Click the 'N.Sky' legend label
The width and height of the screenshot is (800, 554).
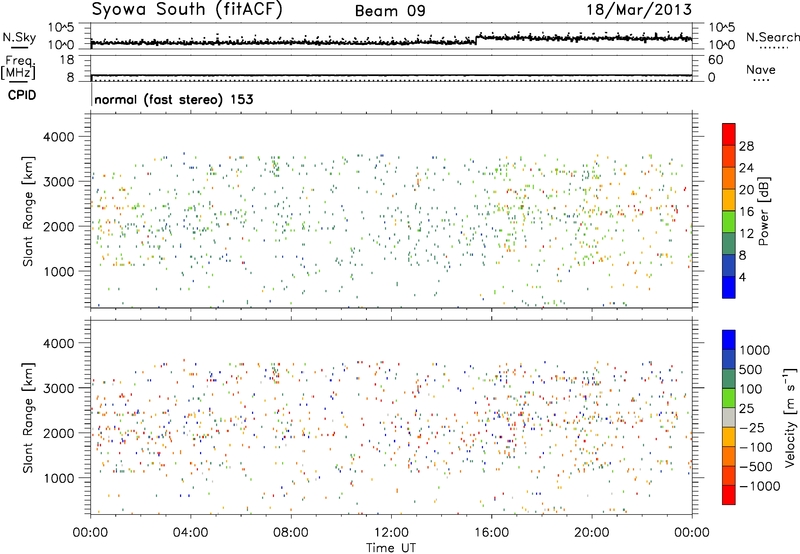(19, 37)
